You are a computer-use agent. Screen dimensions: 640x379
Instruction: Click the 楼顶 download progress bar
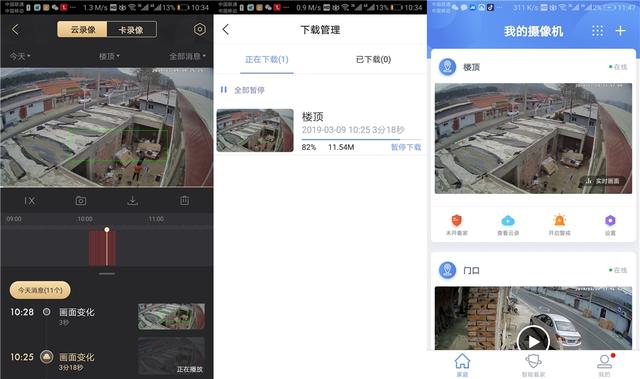tap(362, 140)
